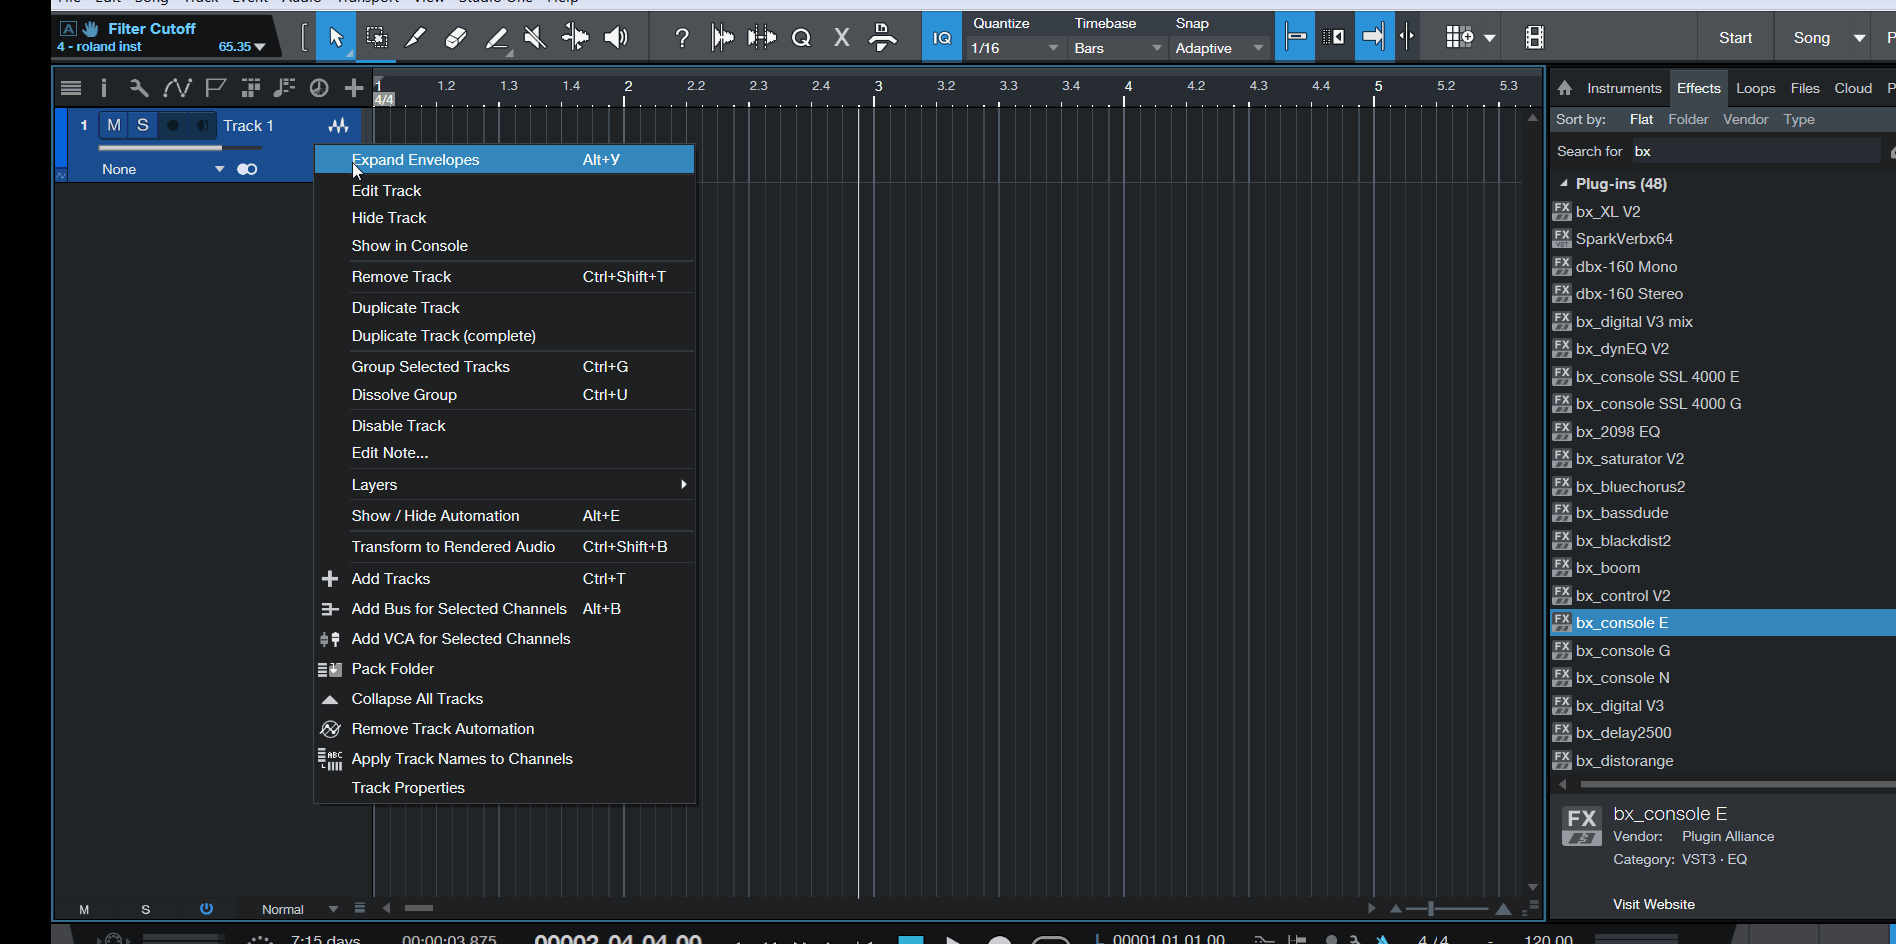The height and width of the screenshot is (944, 1896).
Task: Toggle Track 1 input link switch
Action: (247, 169)
